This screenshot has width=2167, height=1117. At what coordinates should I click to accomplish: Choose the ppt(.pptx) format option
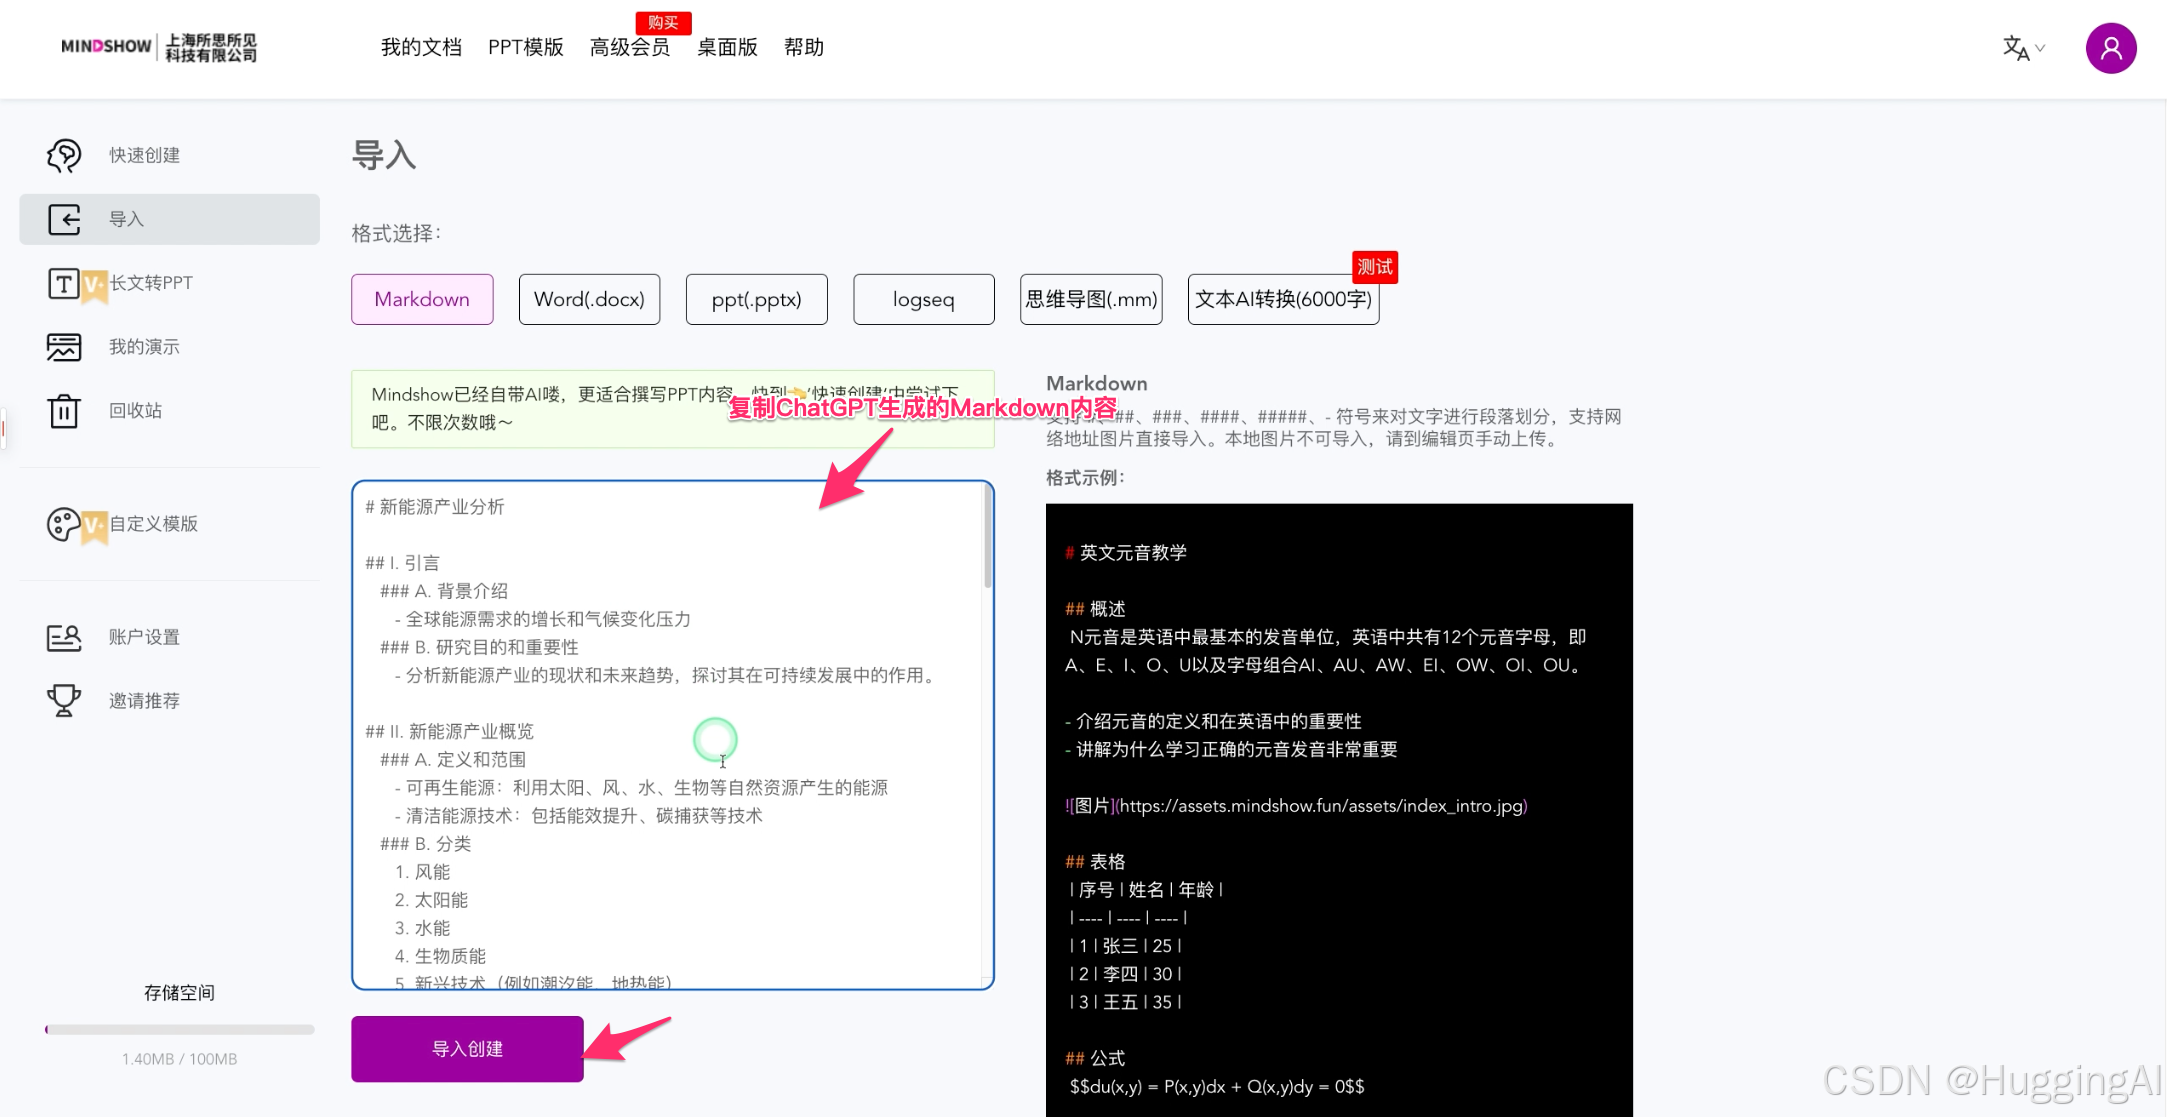[x=756, y=299]
